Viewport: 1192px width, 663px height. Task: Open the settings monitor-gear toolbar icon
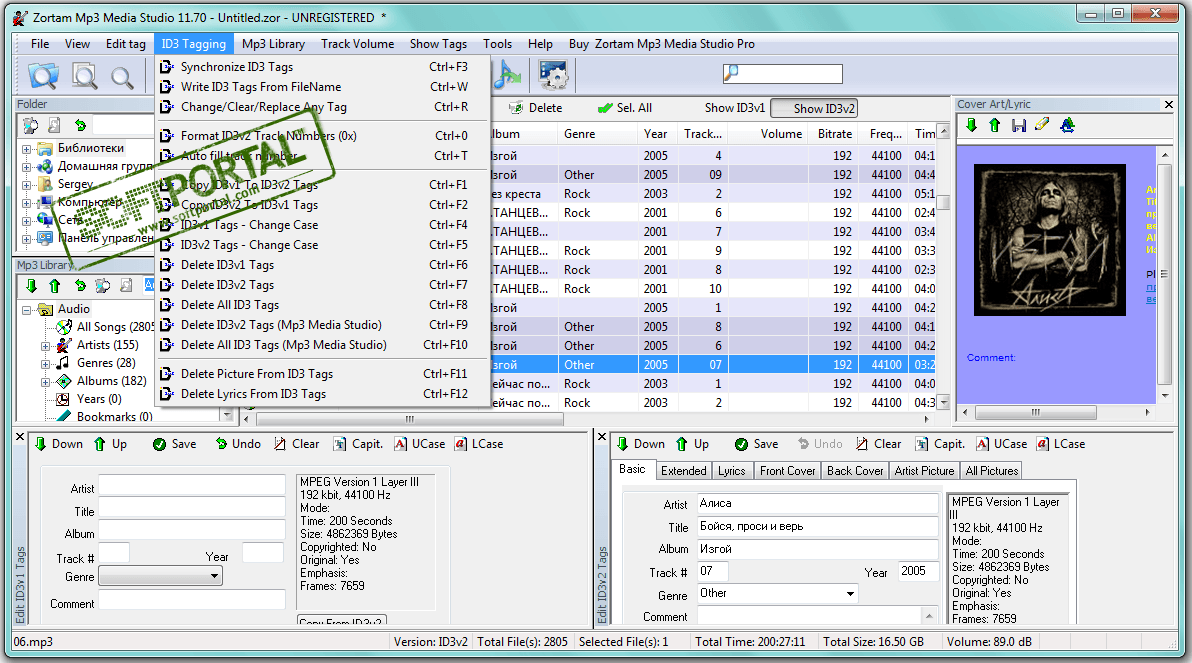553,75
